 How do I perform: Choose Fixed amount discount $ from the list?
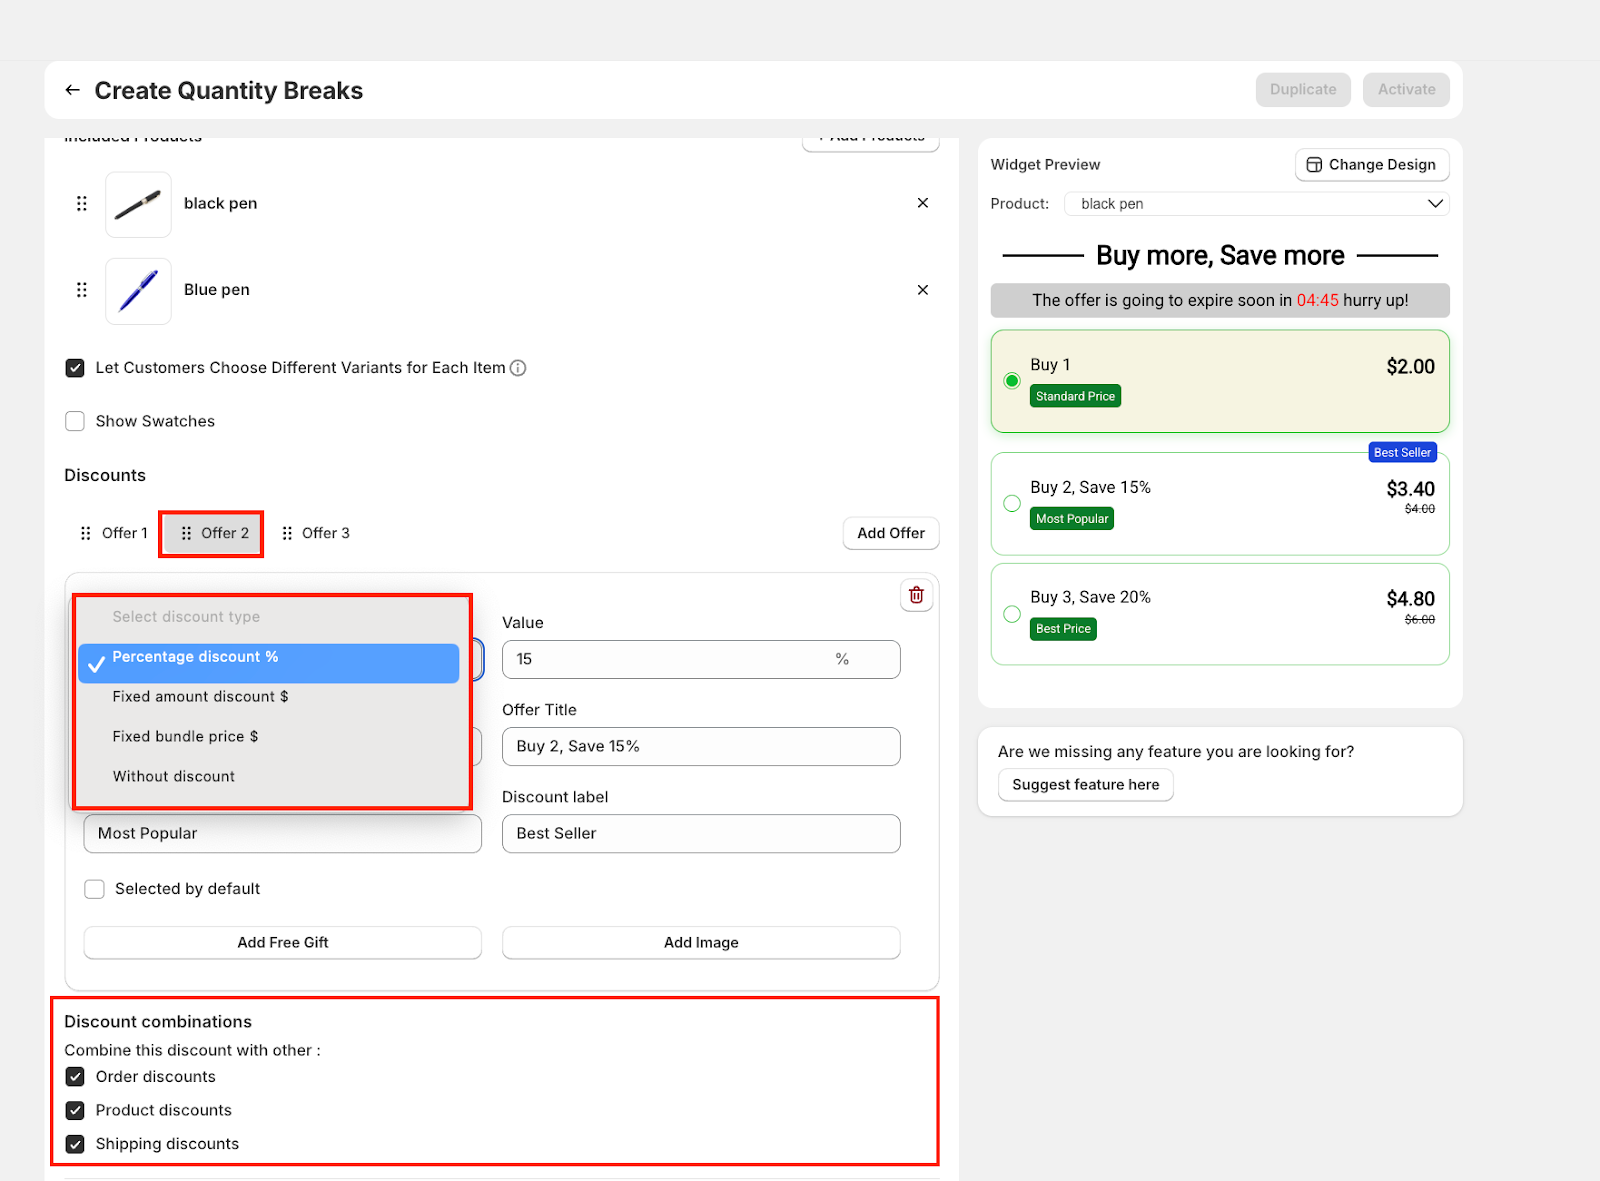coord(200,697)
